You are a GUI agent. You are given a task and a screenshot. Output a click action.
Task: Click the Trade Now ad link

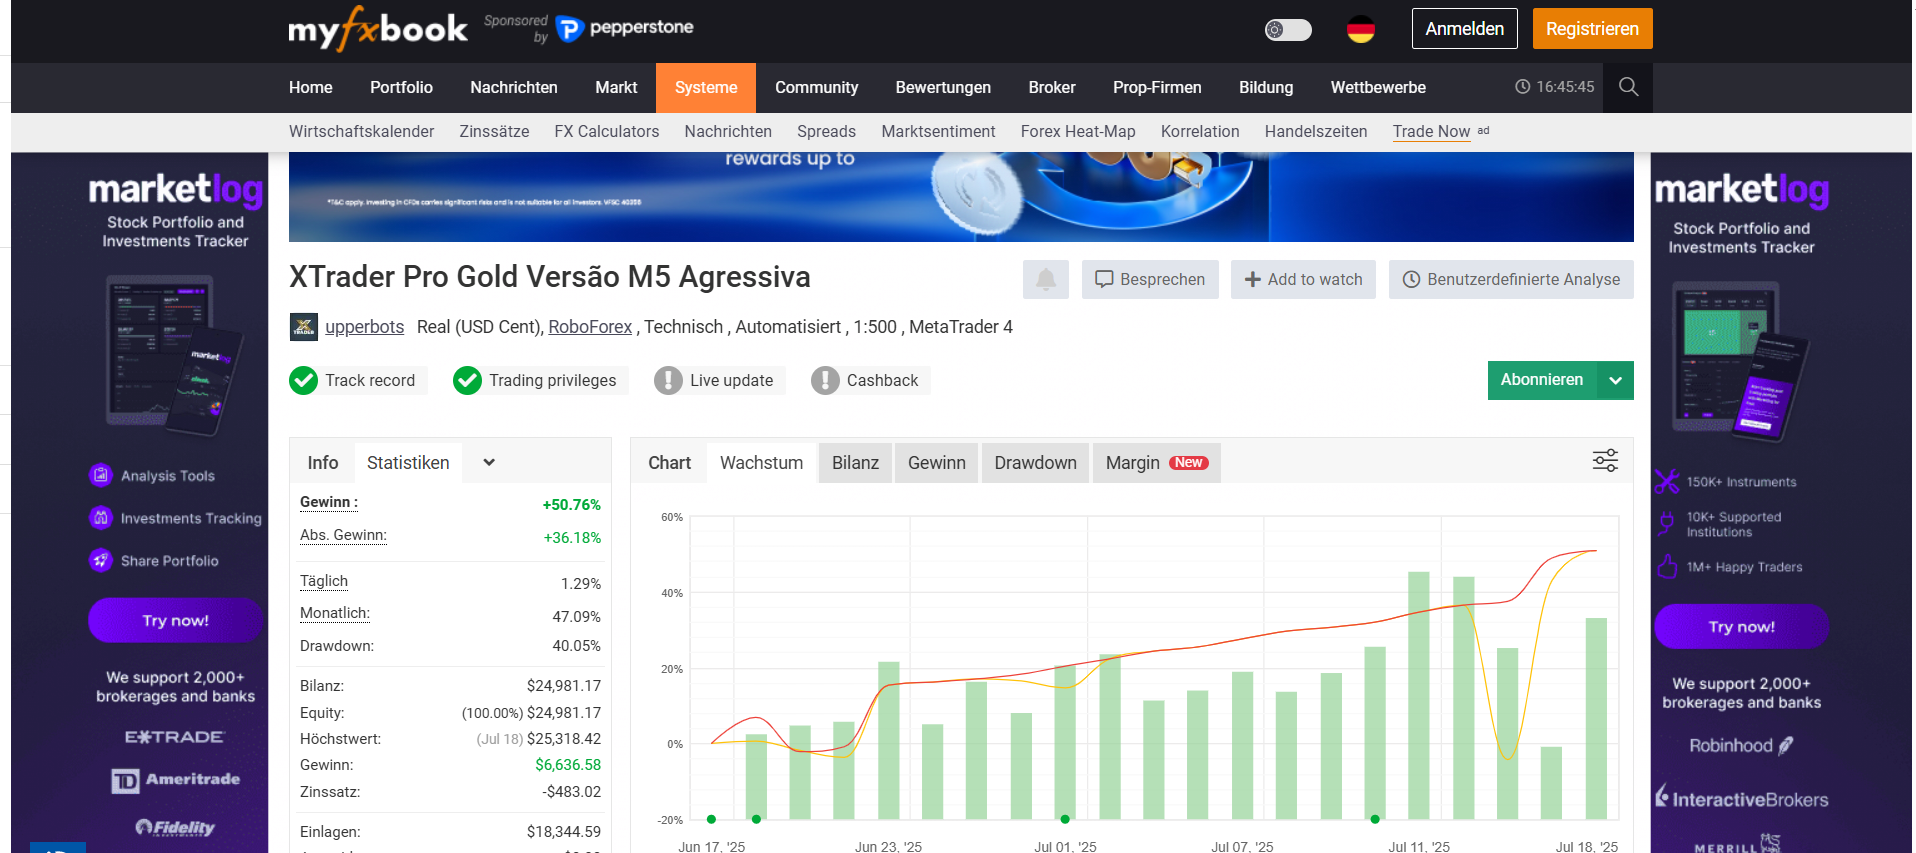[1431, 131]
